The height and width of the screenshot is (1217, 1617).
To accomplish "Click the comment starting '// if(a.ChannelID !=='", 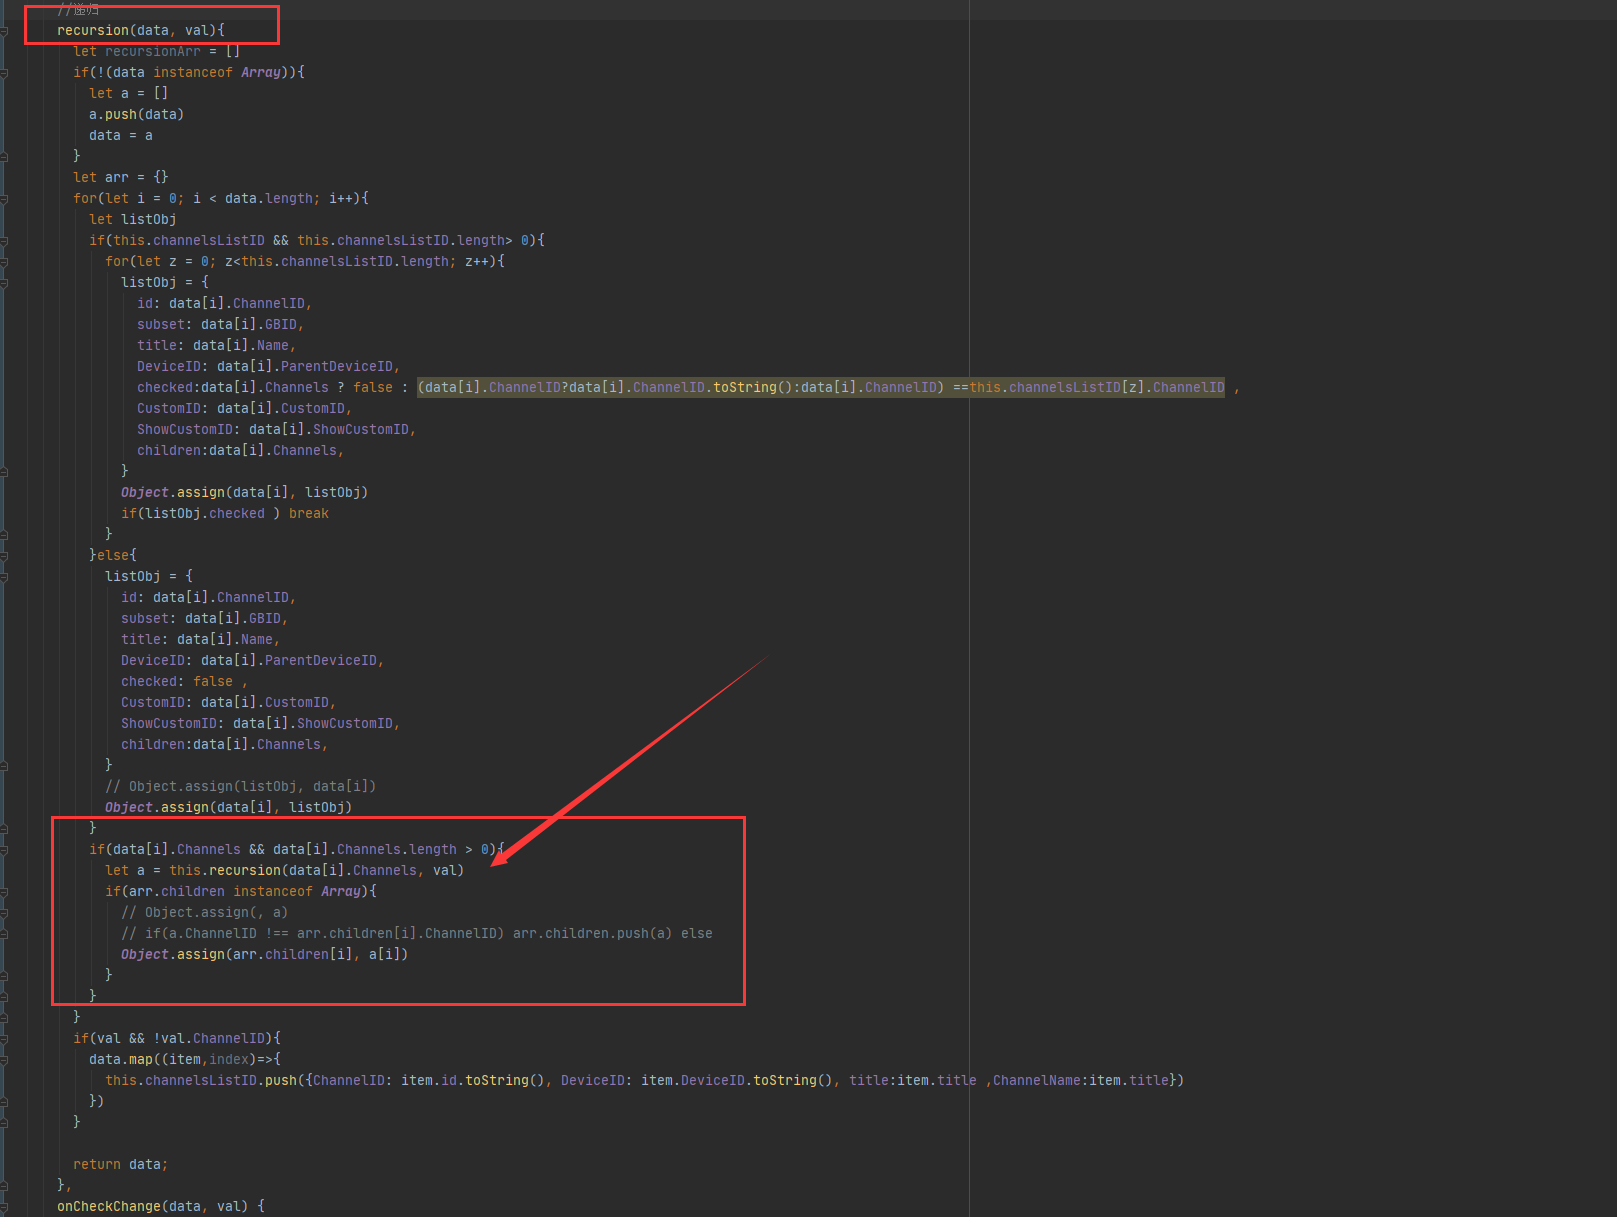I will pos(417,934).
